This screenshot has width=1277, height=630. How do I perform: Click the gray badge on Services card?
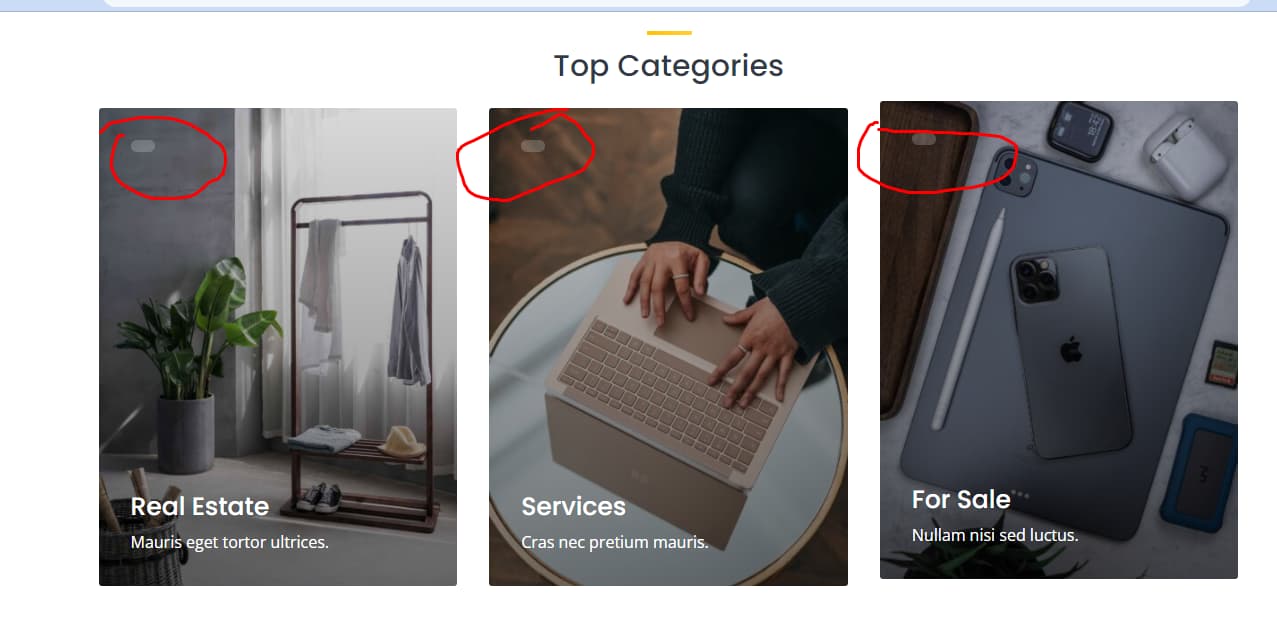533,146
